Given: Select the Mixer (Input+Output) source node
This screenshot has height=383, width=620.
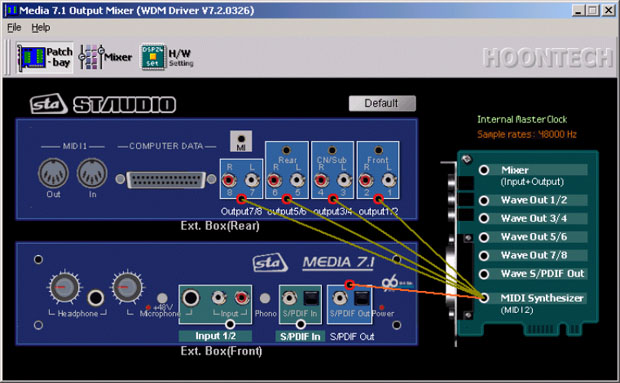Looking at the screenshot, I should 484,170.
